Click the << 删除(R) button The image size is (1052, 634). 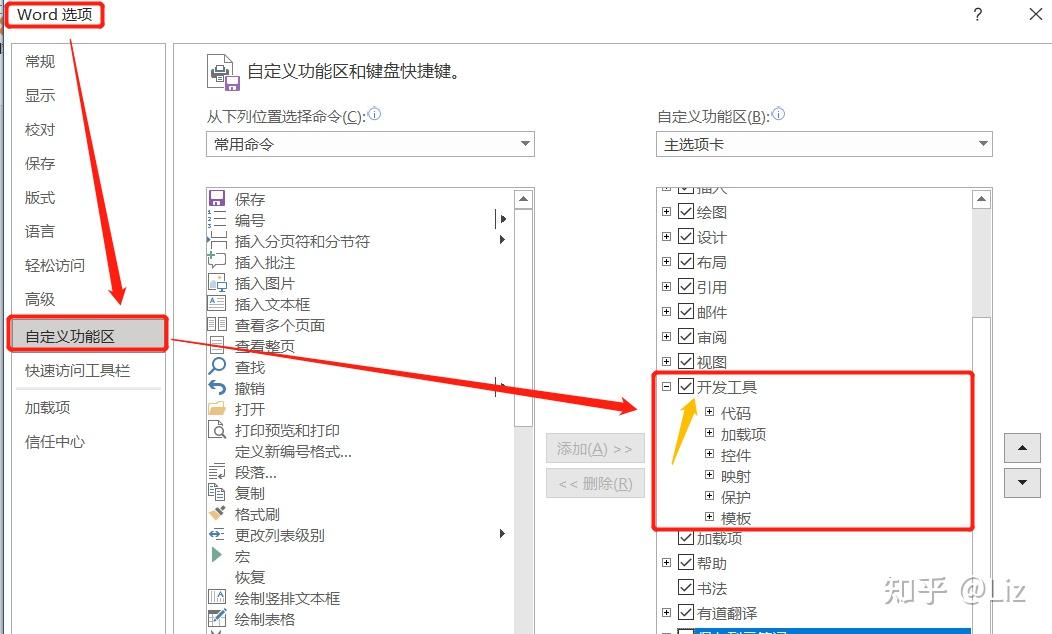pos(595,483)
